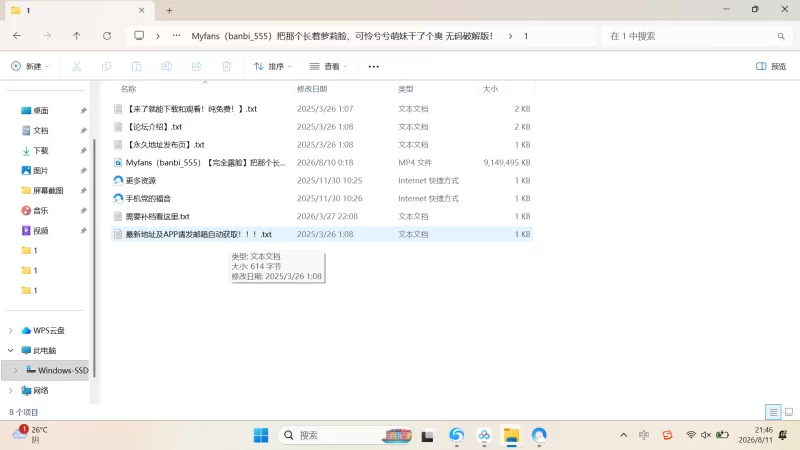This screenshot has width=800, height=450.
Task: Add a new Explorer tab
Action: 169,10
